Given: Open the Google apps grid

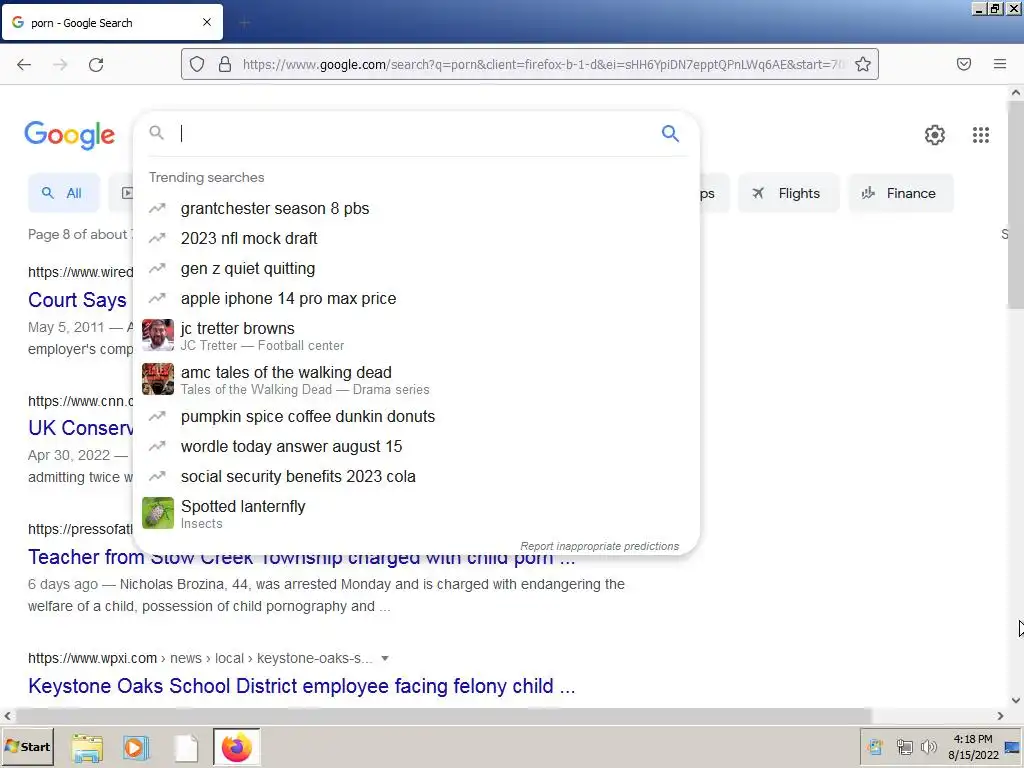Looking at the screenshot, I should [980, 135].
